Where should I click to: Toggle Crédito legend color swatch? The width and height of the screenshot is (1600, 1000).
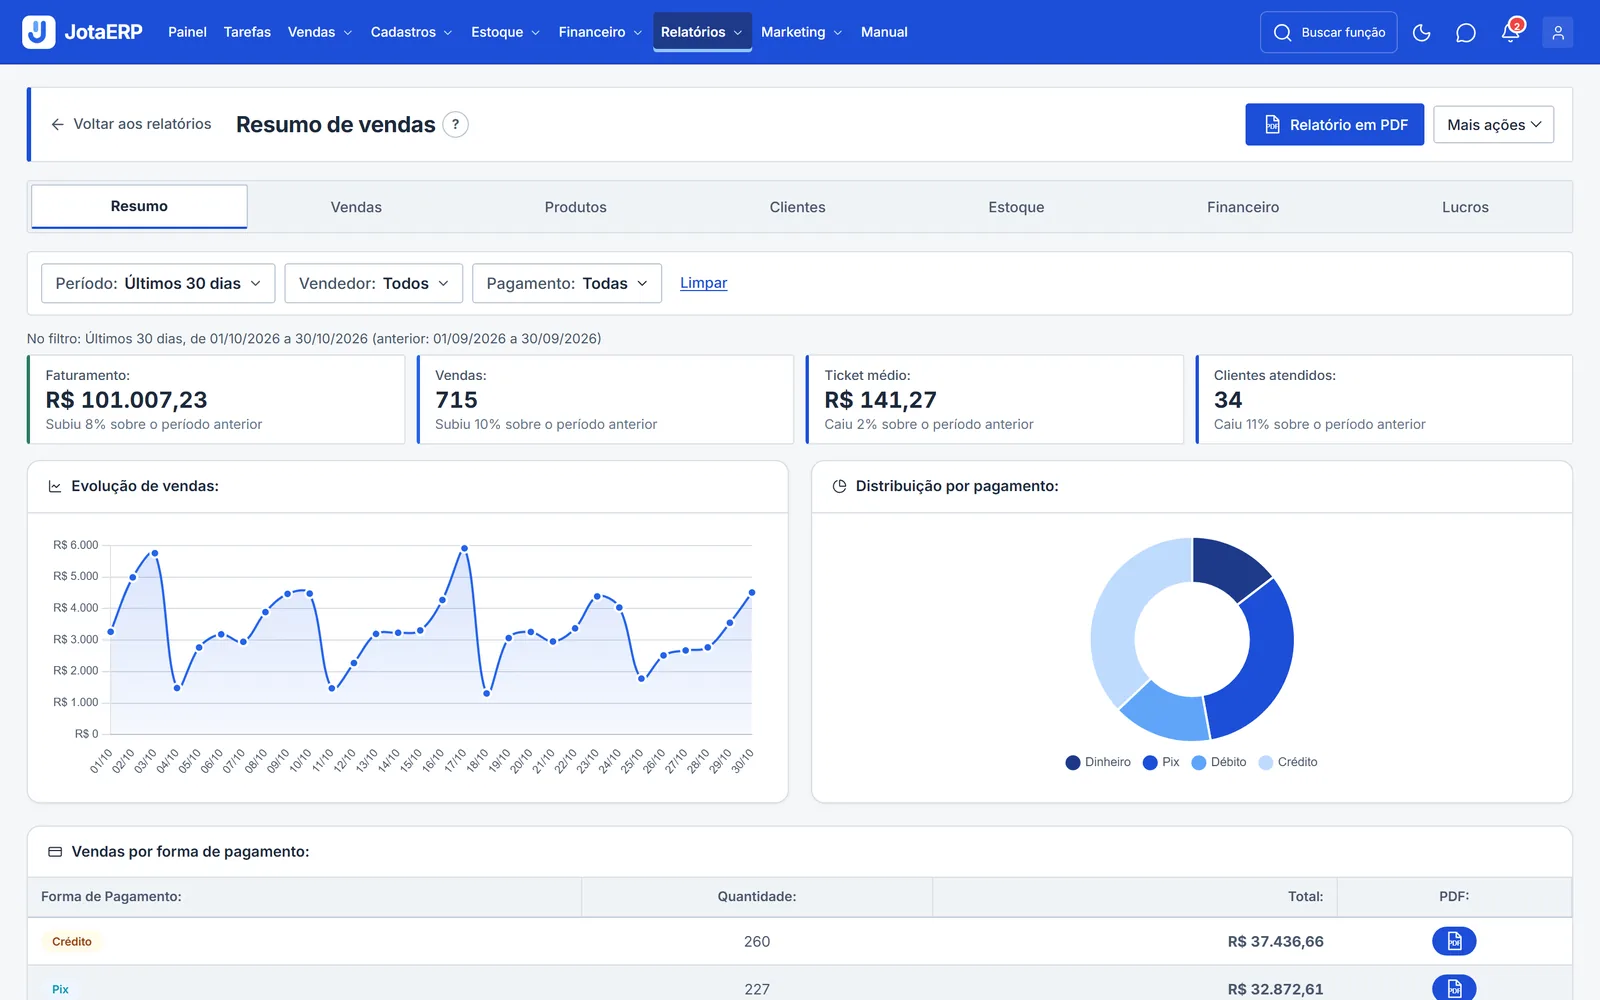point(1266,762)
